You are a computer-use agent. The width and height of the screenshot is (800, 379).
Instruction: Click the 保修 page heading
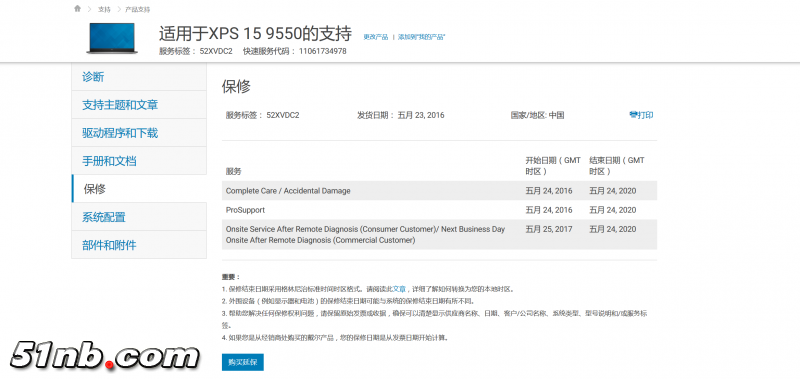coord(236,86)
